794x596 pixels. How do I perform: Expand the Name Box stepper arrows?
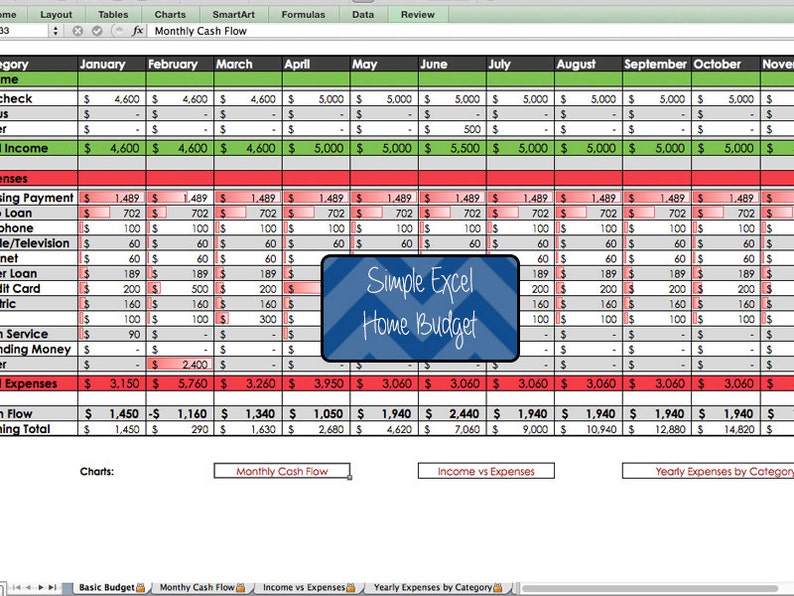55,31
